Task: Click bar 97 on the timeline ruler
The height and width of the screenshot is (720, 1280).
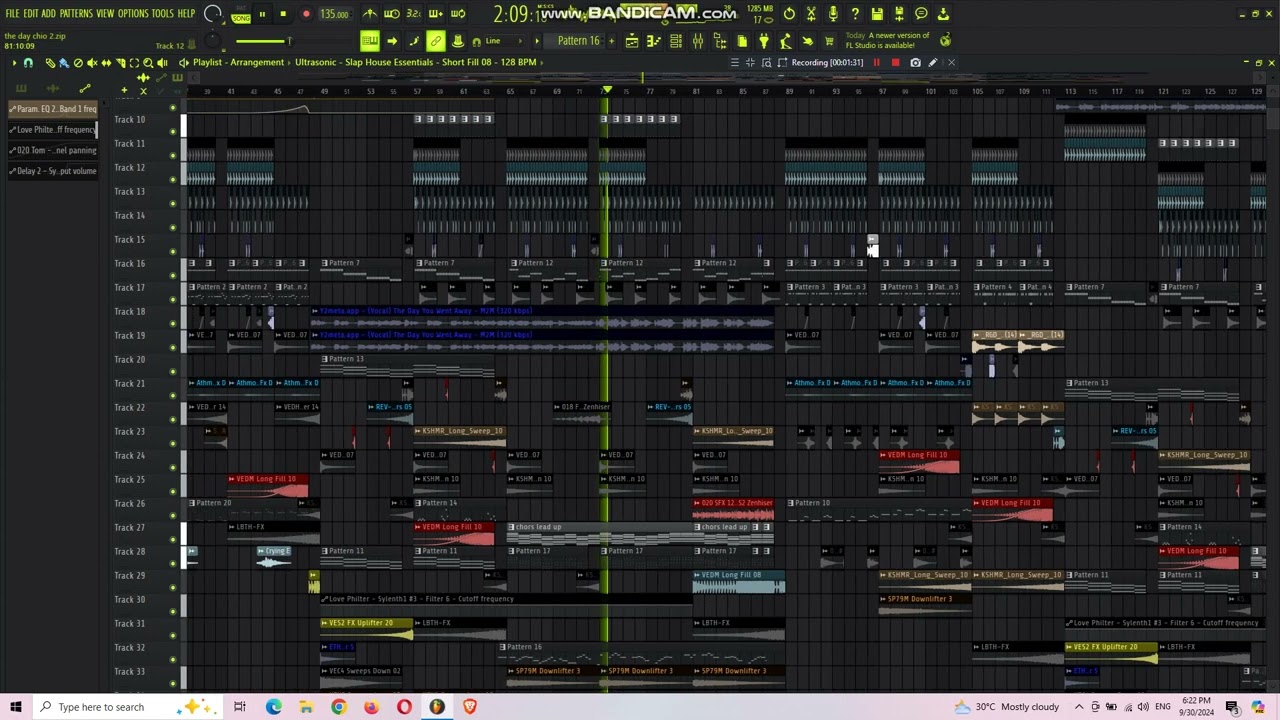Action: 882,91
